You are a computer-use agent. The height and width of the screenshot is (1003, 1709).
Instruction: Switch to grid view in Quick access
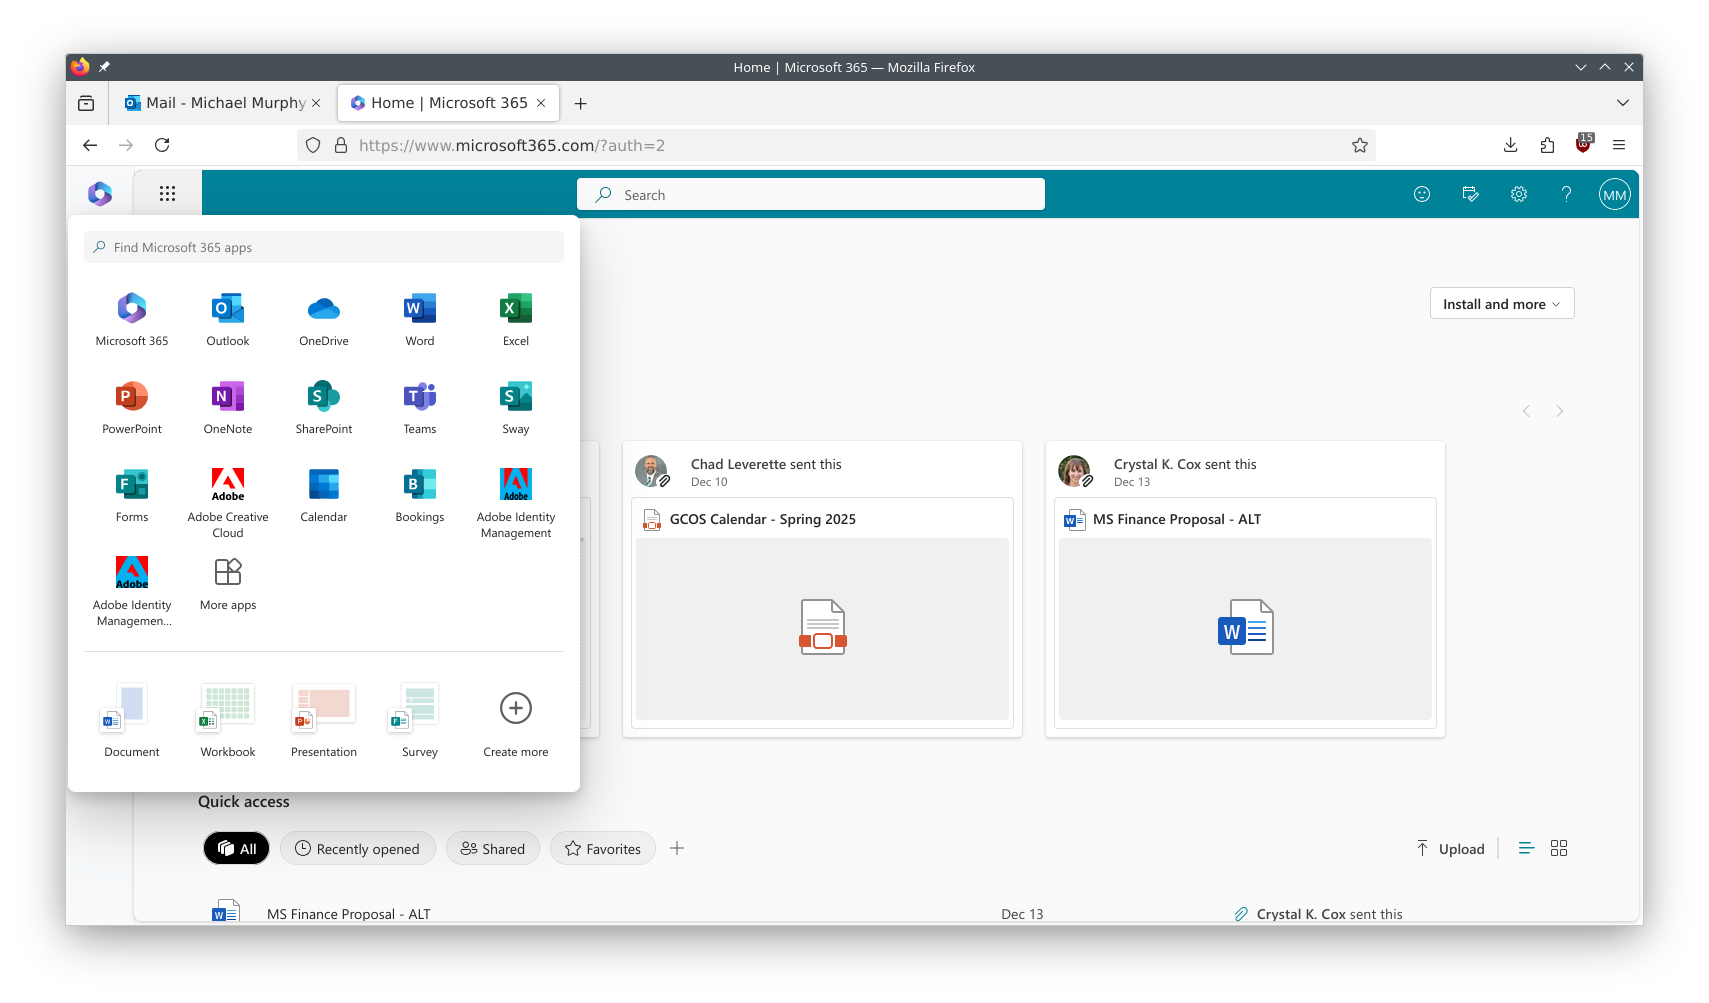coord(1559,848)
